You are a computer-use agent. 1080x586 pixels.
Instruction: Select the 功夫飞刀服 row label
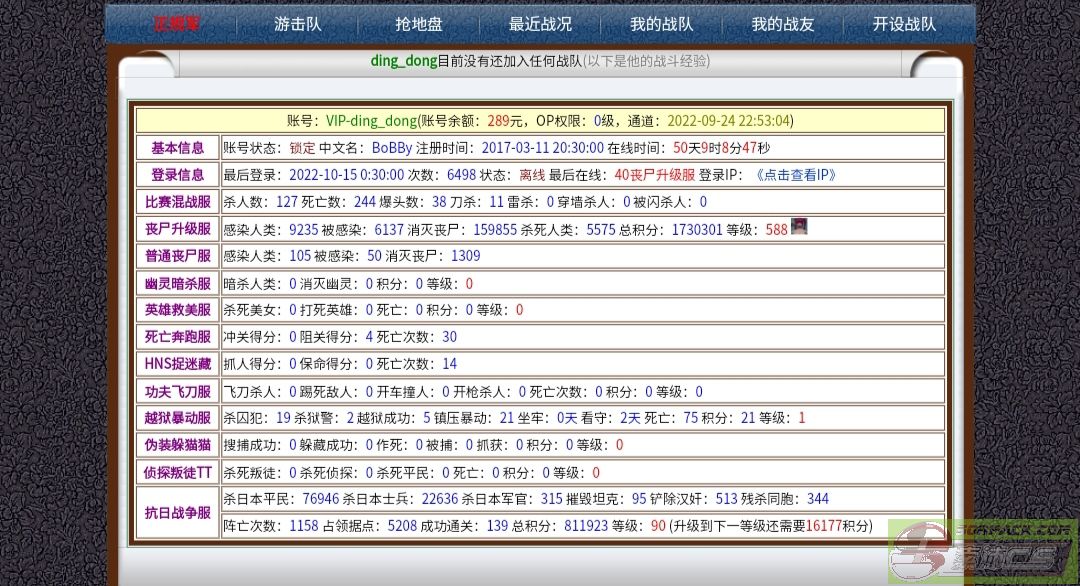178,392
